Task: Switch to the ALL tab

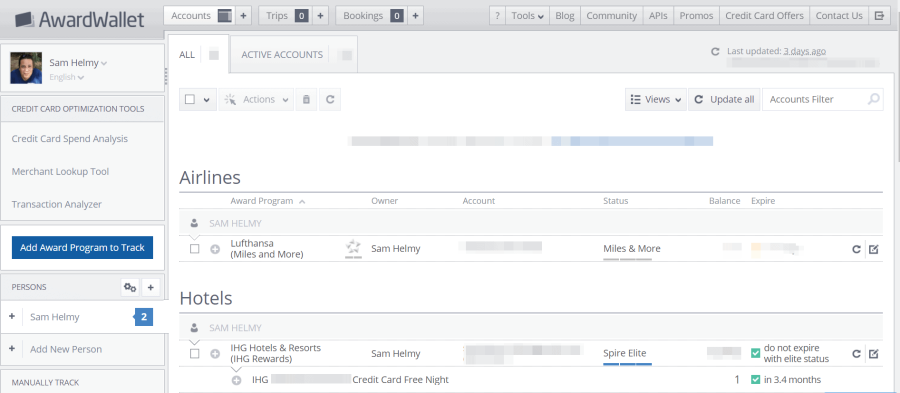Action: coord(199,55)
